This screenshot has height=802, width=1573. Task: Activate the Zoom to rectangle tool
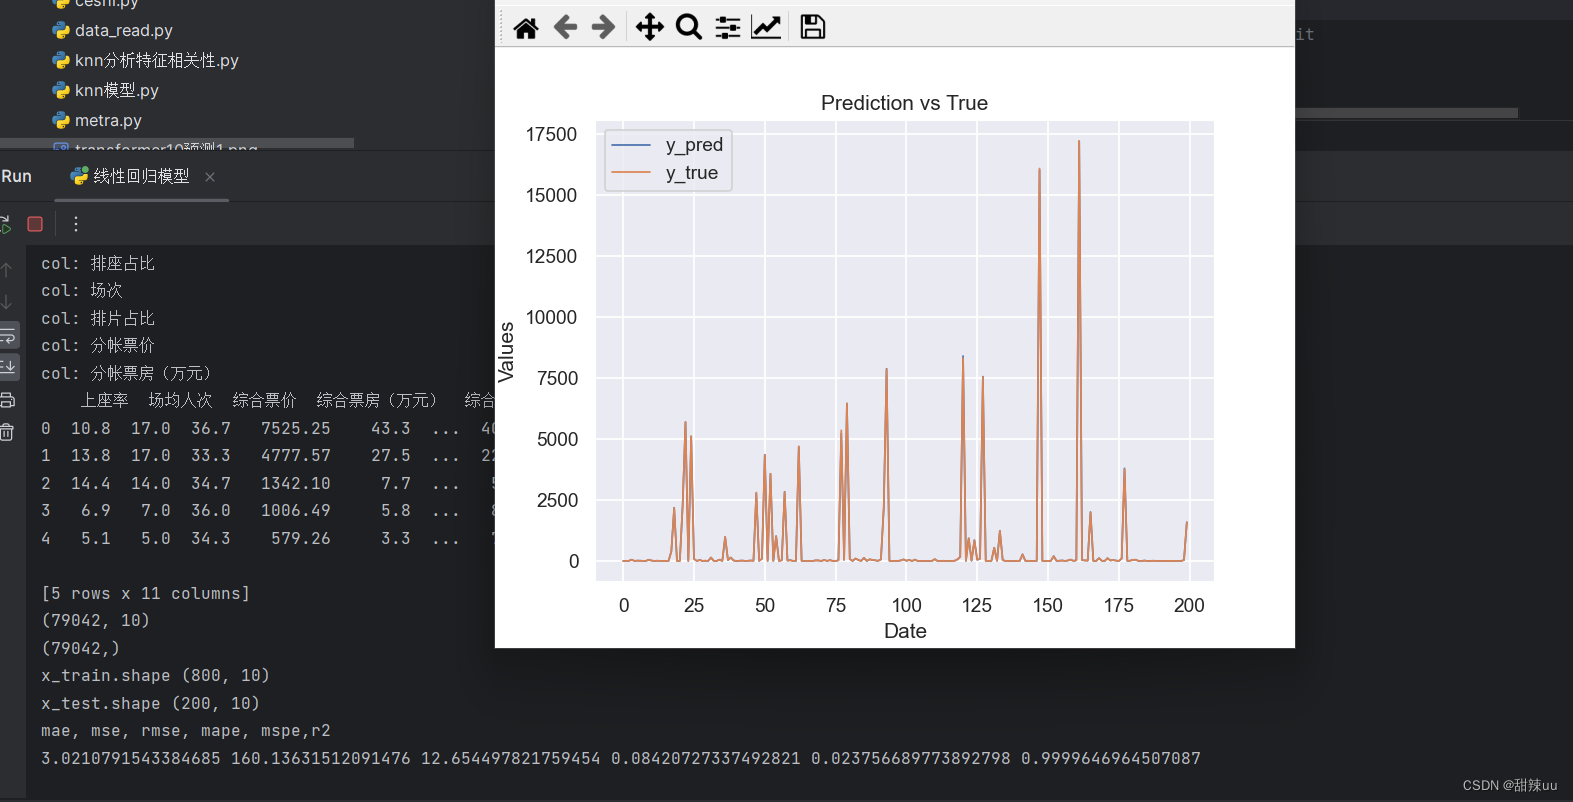click(x=689, y=27)
